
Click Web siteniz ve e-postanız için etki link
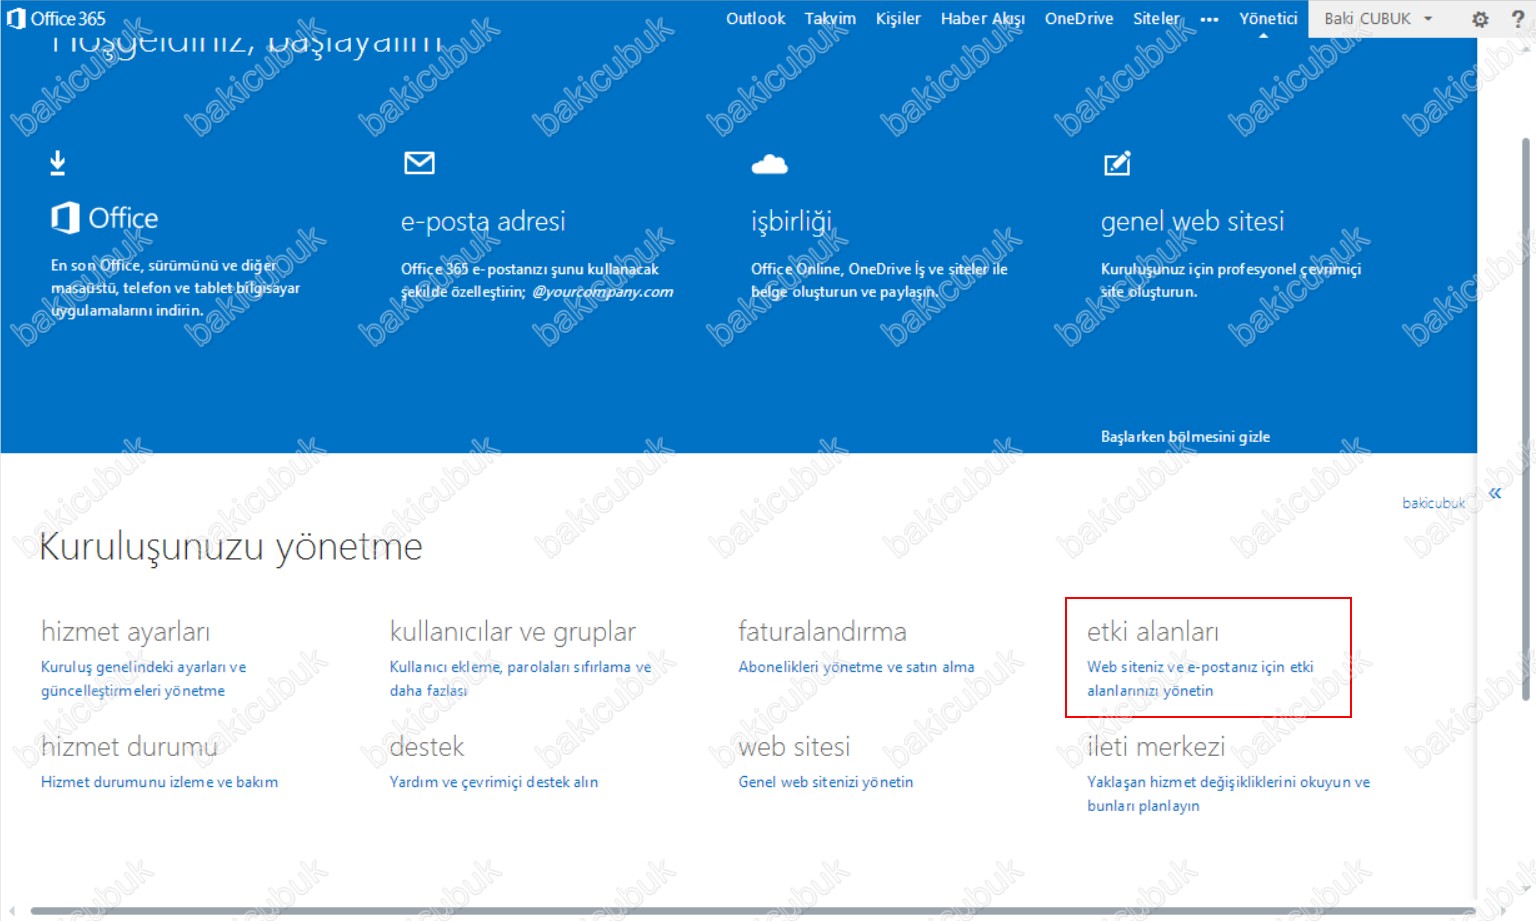(1200, 679)
